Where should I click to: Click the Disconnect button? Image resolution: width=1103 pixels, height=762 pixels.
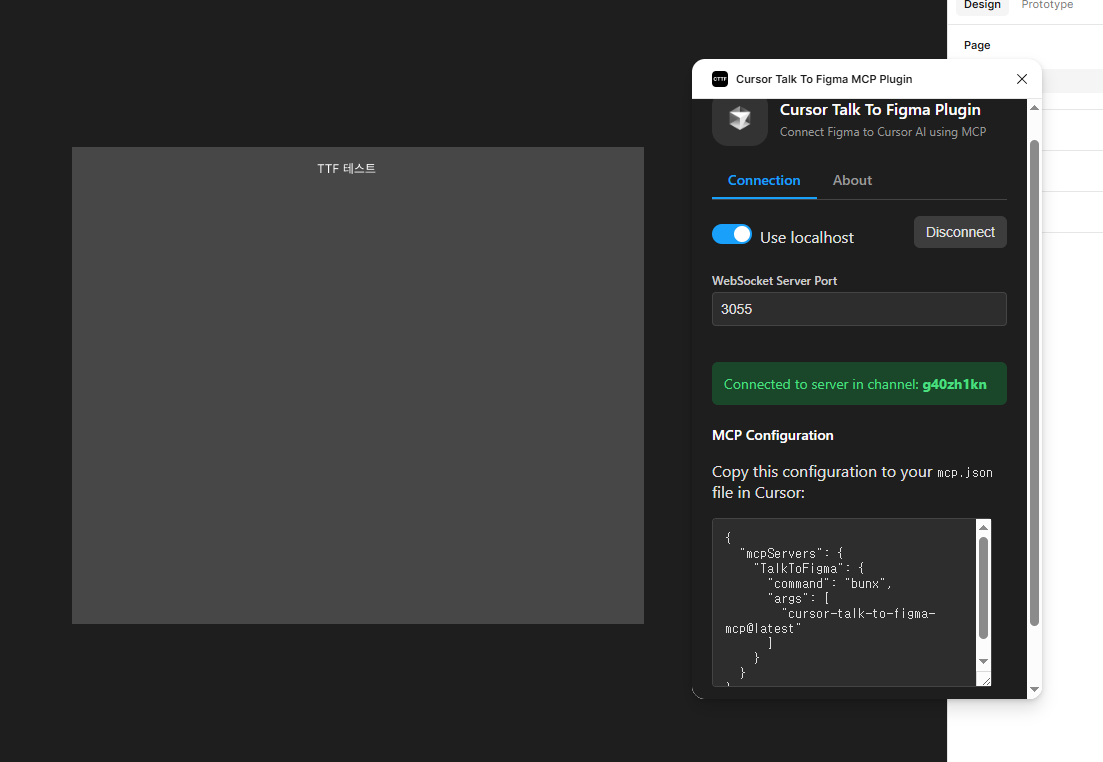click(960, 232)
